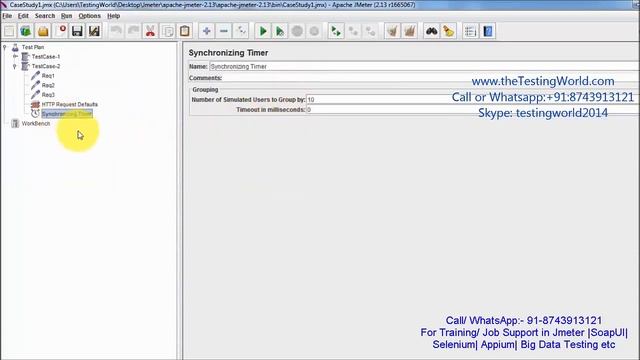Viewport: 640px width, 360px height.
Task: Click the Clear All results icon
Action: pyautogui.click(x=409, y=31)
